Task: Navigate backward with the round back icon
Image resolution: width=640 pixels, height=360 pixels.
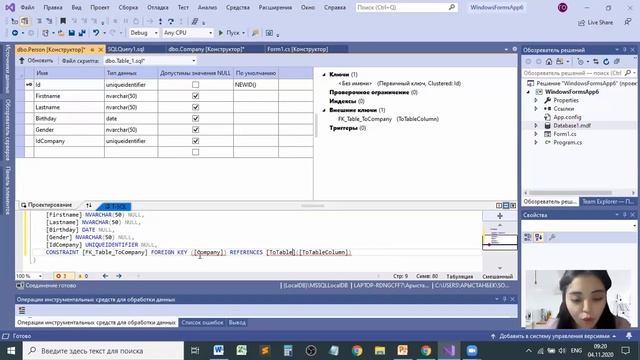Action: (15, 33)
